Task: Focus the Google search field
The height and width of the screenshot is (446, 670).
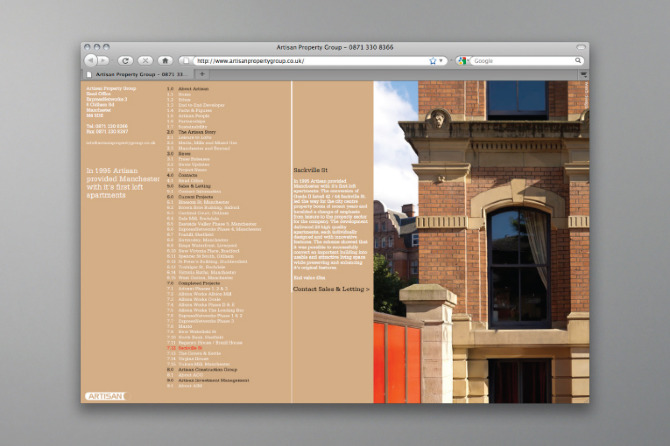Action: click(x=523, y=61)
